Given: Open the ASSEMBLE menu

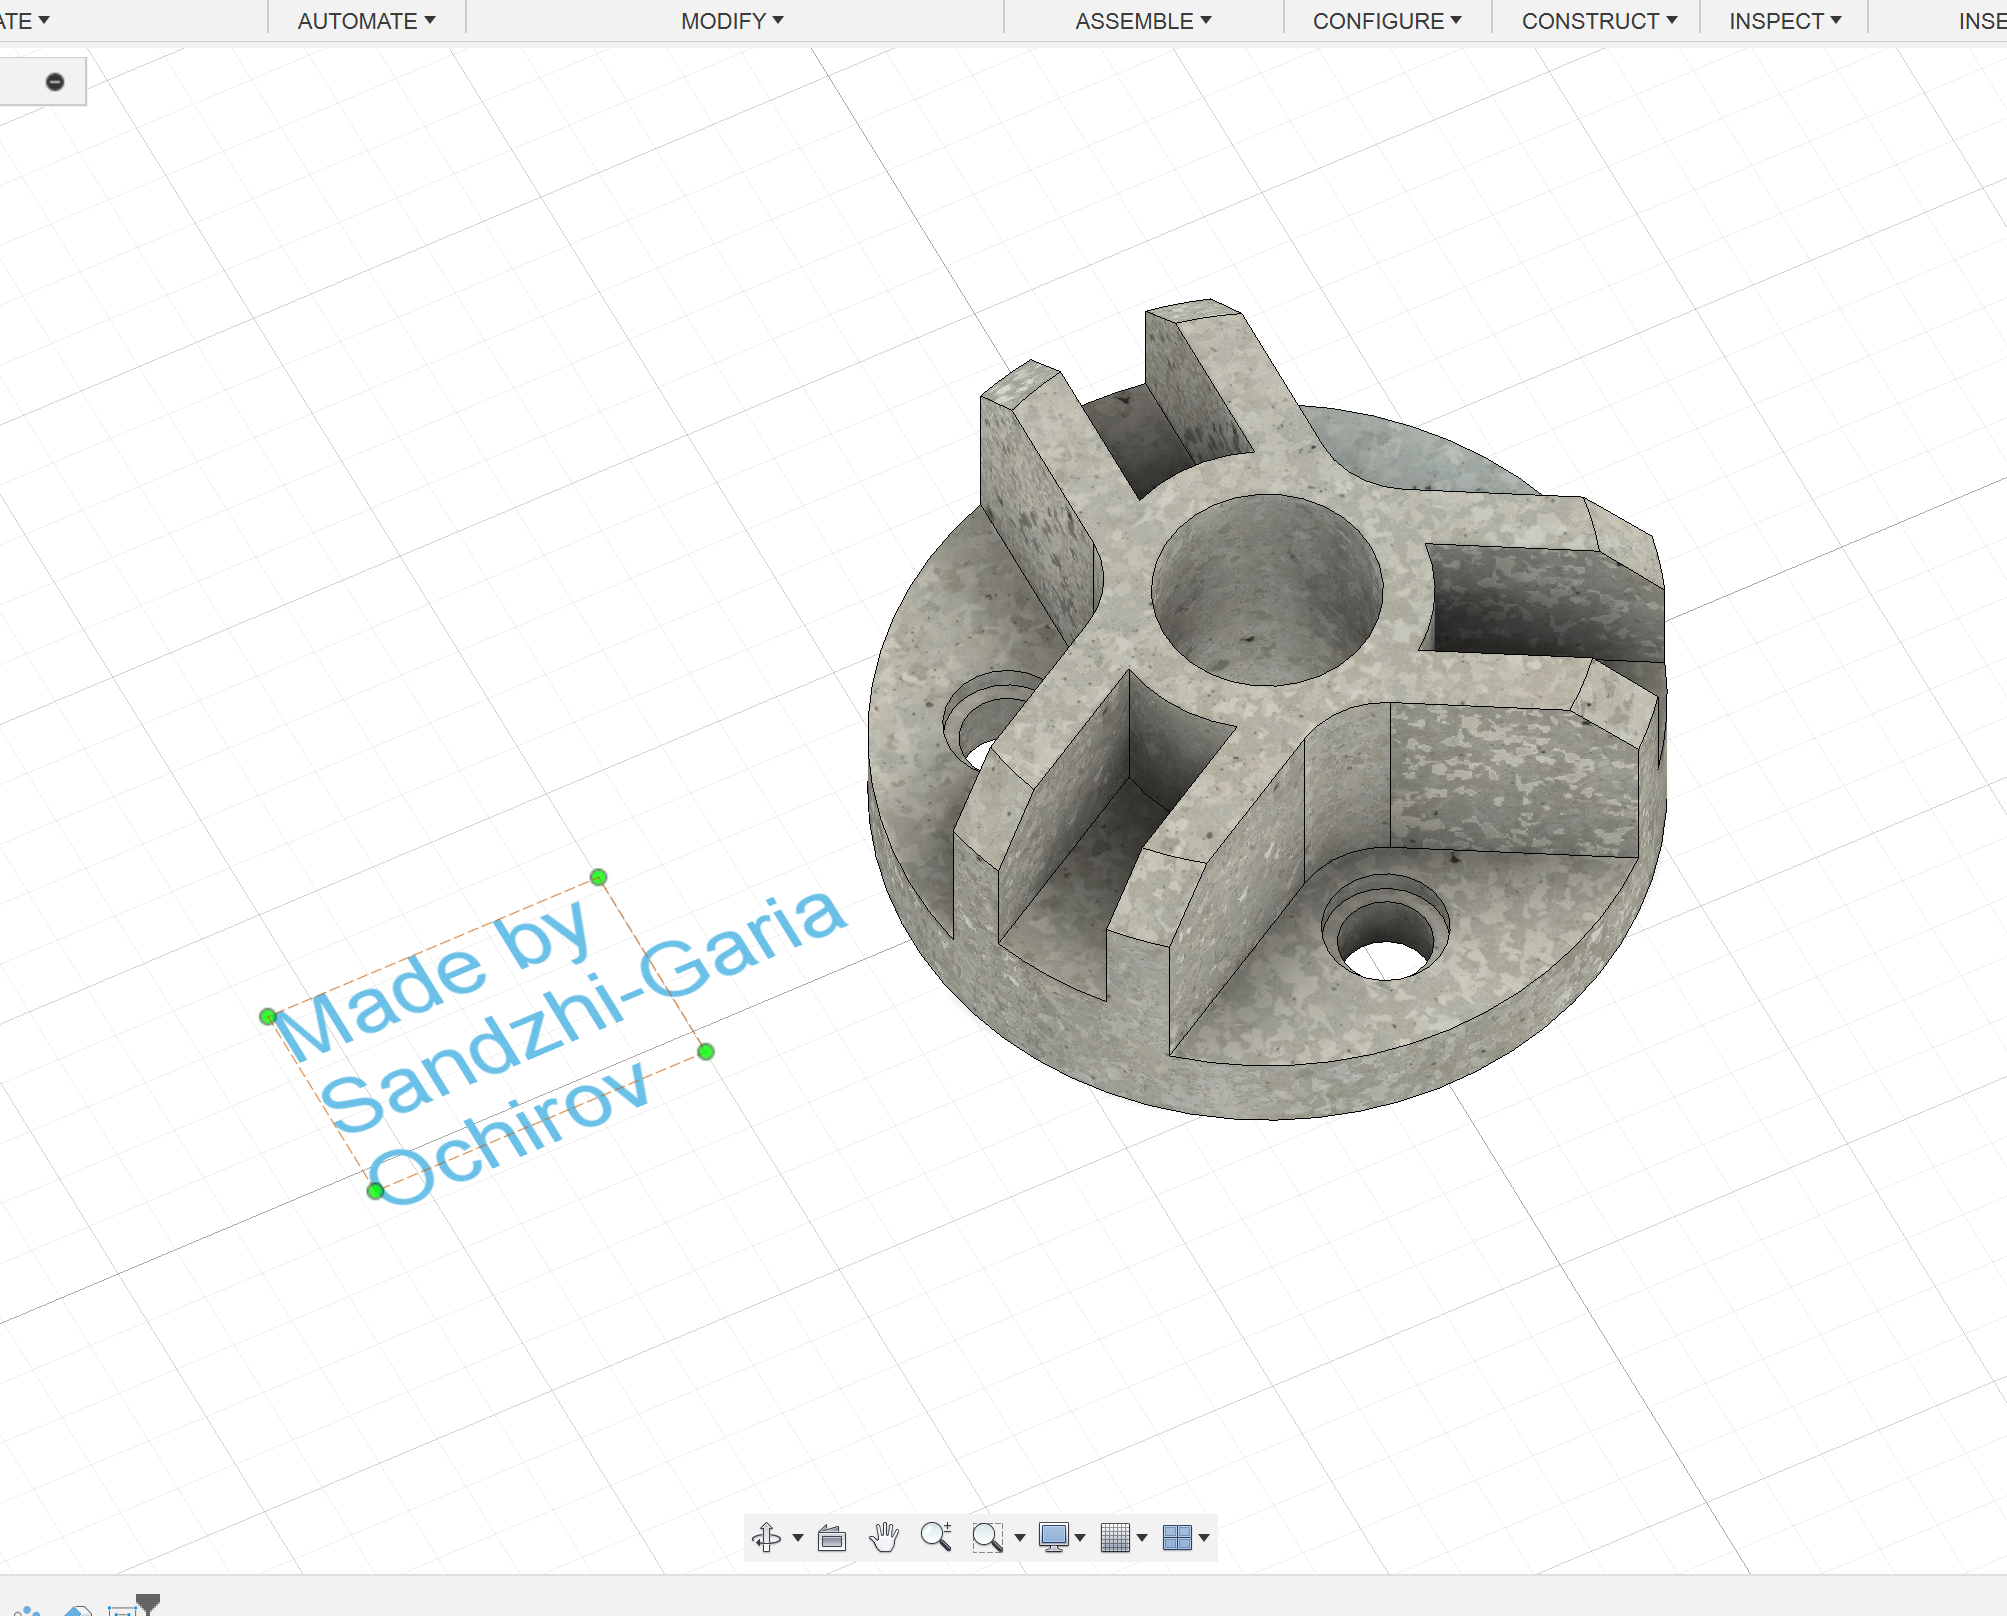Looking at the screenshot, I should pyautogui.click(x=1143, y=21).
